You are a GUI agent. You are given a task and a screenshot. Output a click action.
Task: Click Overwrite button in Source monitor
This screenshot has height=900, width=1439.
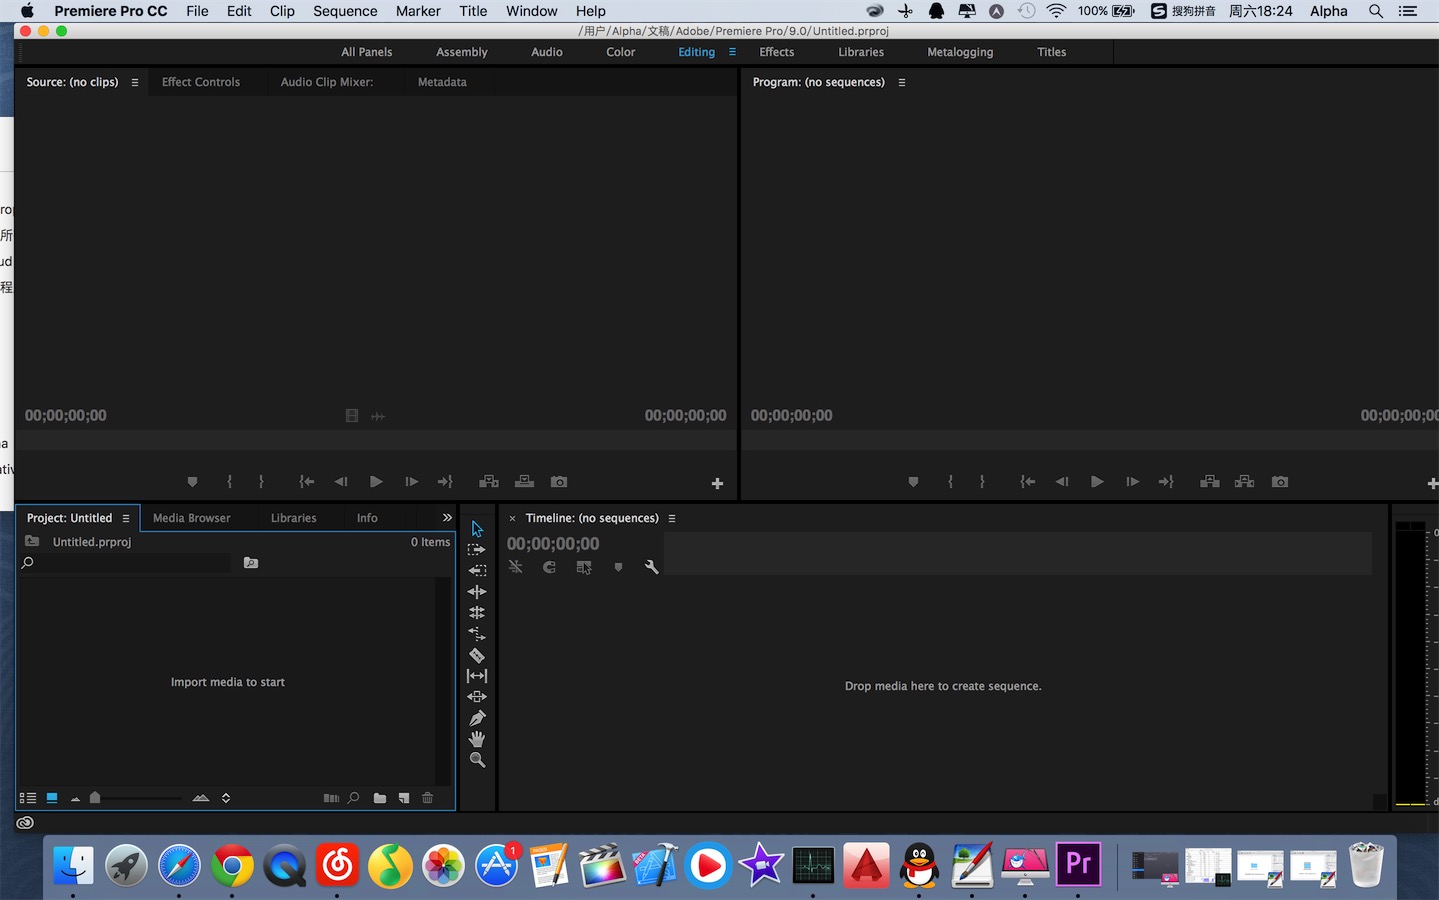[524, 482]
